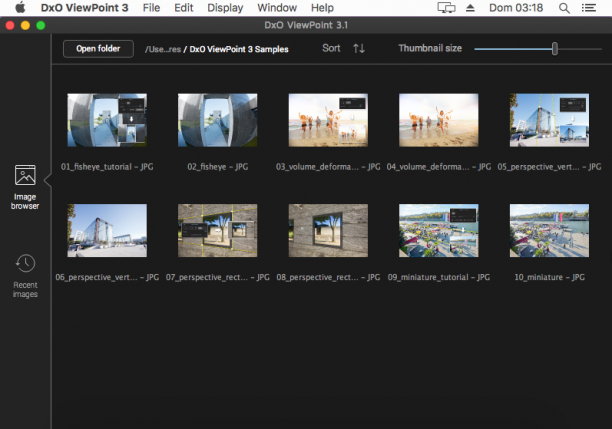
Task: Select the 08_perspective_rect thumbnail
Action: coord(328,230)
